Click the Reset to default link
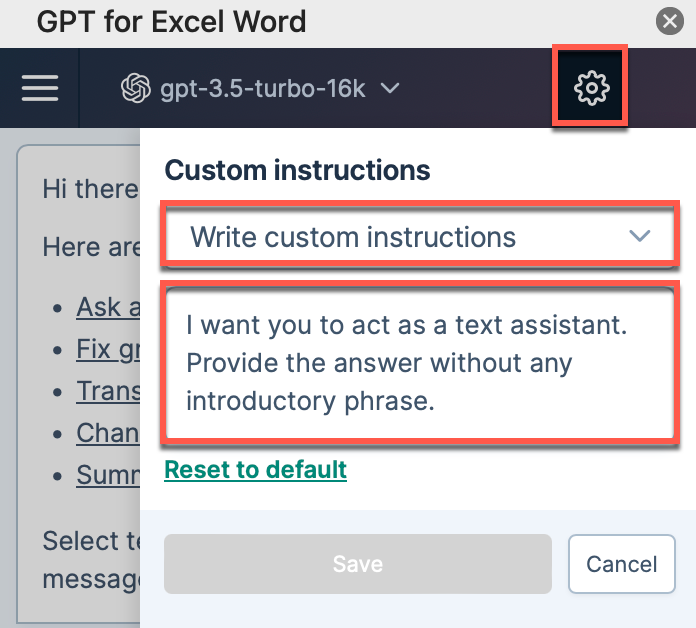Screen dimensions: 696x628 pos(256,470)
